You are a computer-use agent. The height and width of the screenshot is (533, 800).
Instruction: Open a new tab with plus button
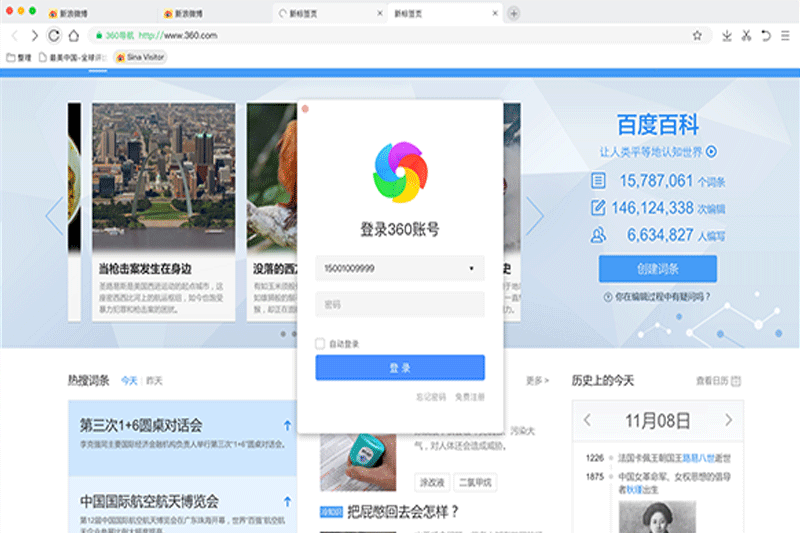[514, 14]
